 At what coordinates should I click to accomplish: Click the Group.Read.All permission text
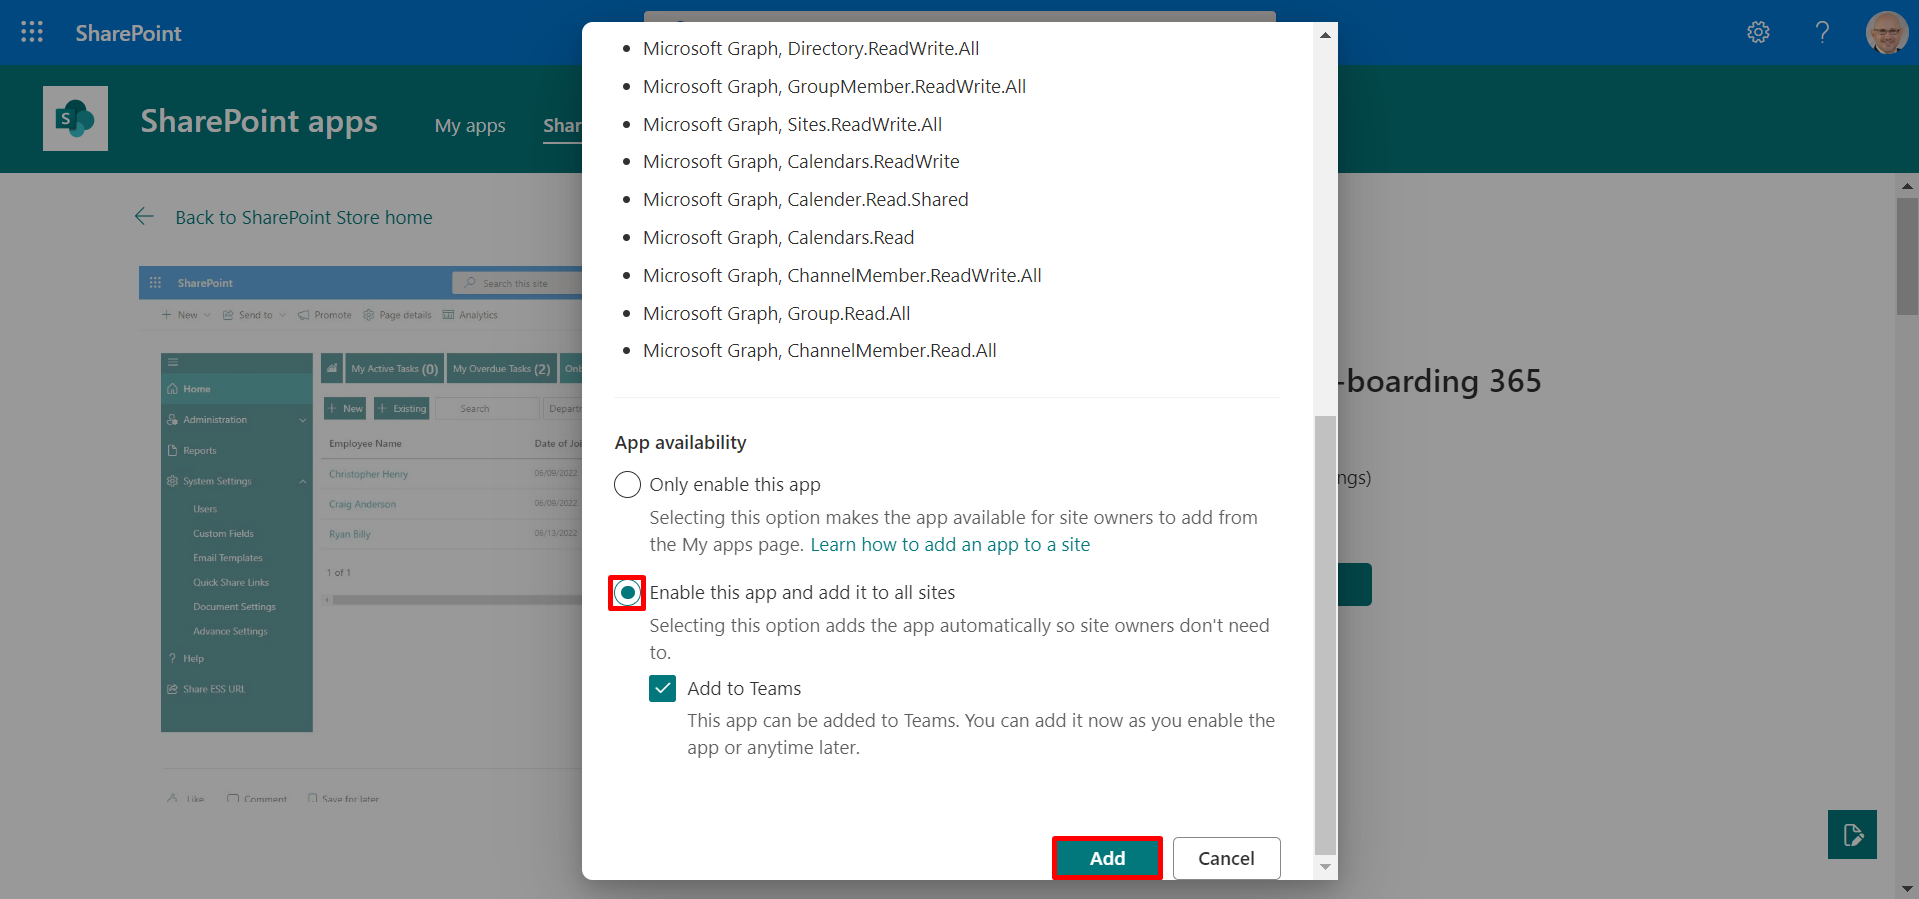point(776,313)
